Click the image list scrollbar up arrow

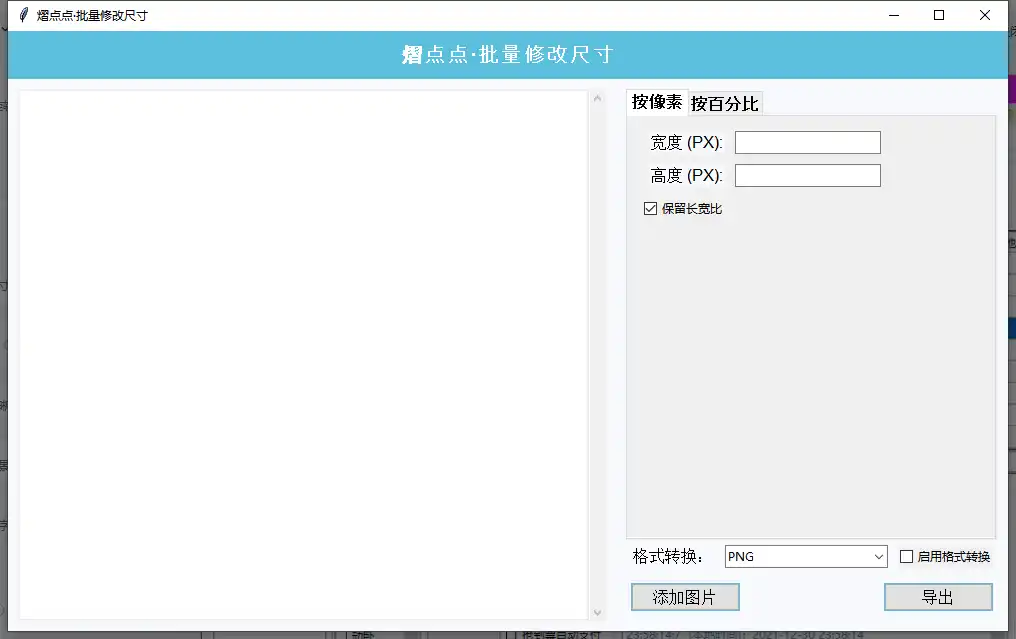598,98
